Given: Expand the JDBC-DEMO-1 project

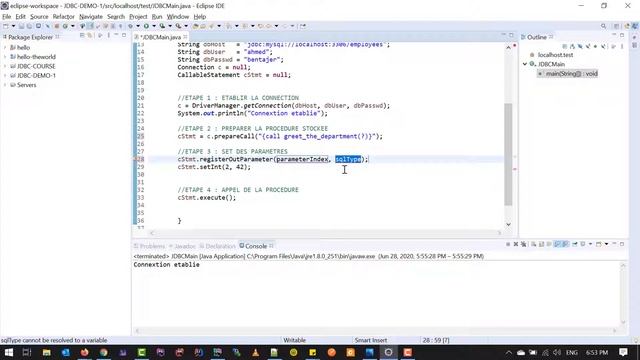Looking at the screenshot, I should (5, 76).
